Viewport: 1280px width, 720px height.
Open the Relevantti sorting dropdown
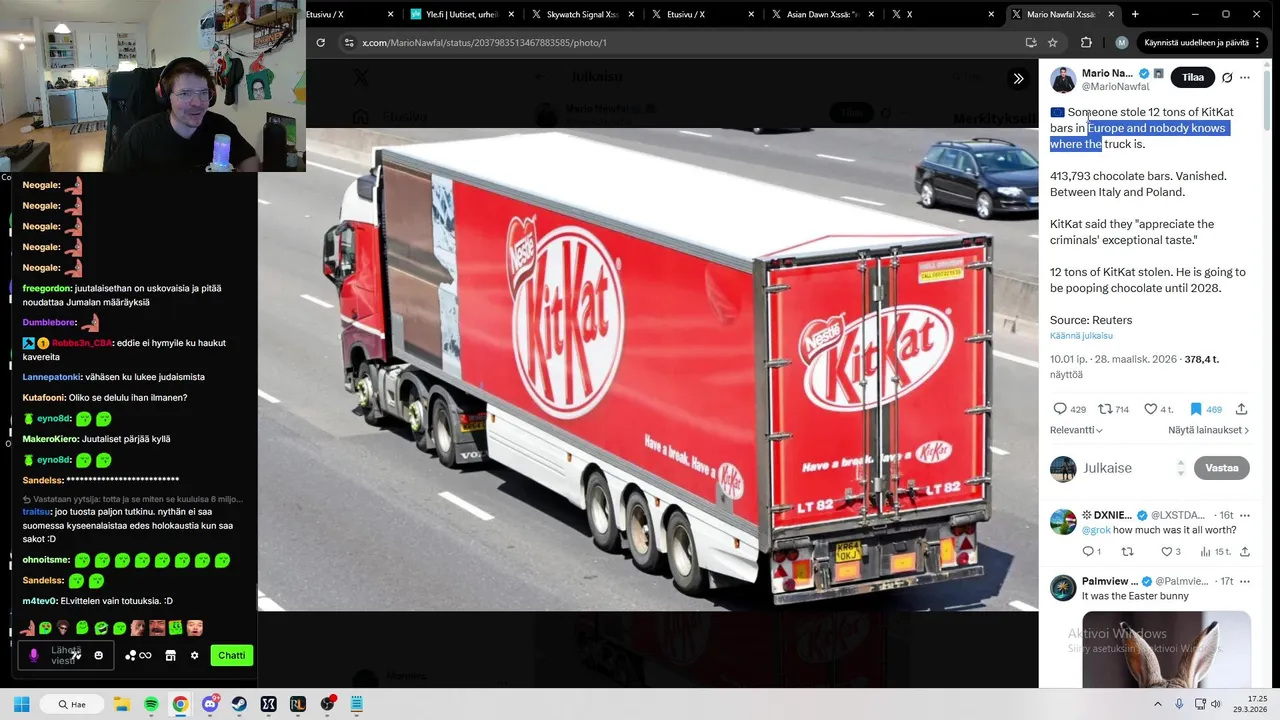[x=1076, y=430]
